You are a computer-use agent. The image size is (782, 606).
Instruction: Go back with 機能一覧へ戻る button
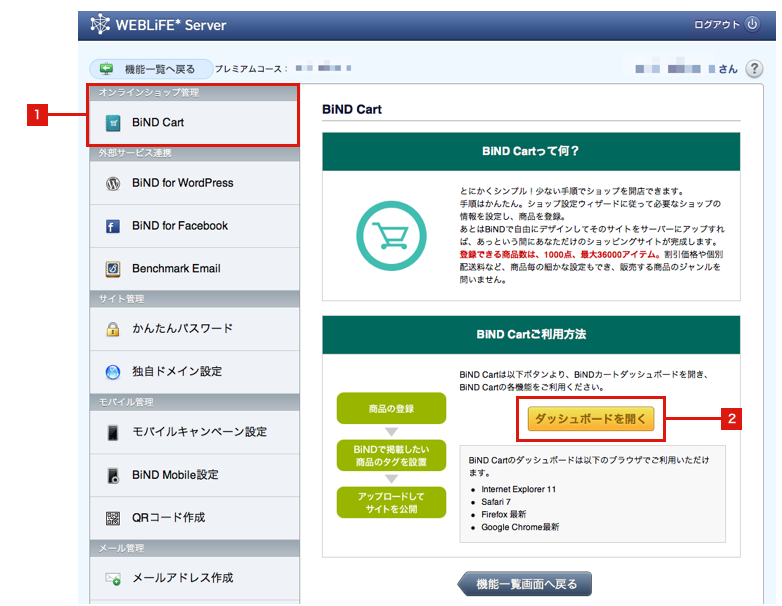(152, 69)
